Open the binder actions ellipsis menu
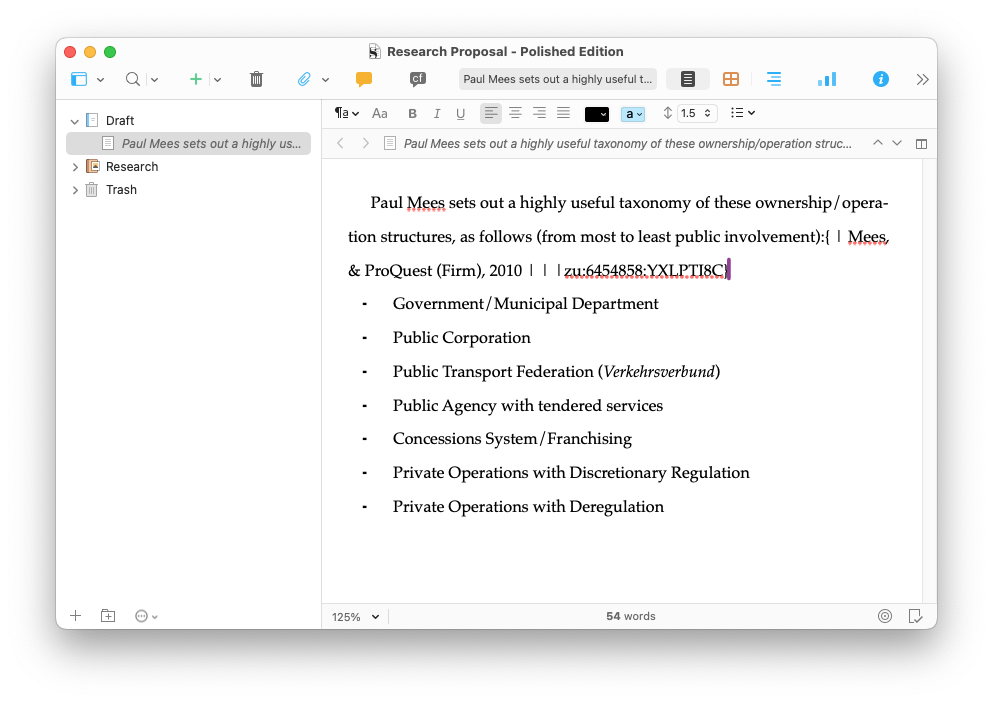This screenshot has height=703, width=993. coord(146,616)
